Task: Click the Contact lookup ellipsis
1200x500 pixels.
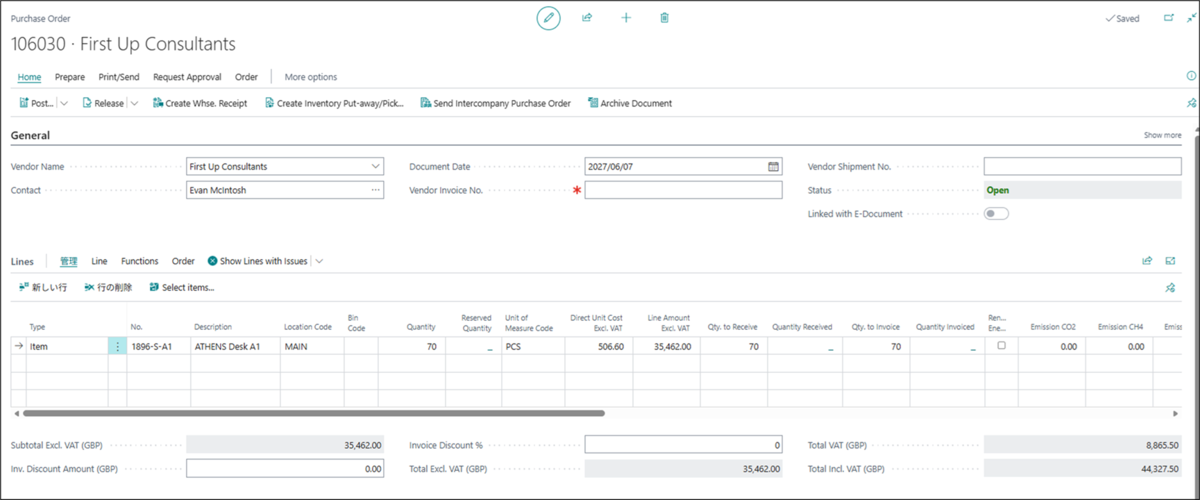Action: (375, 189)
